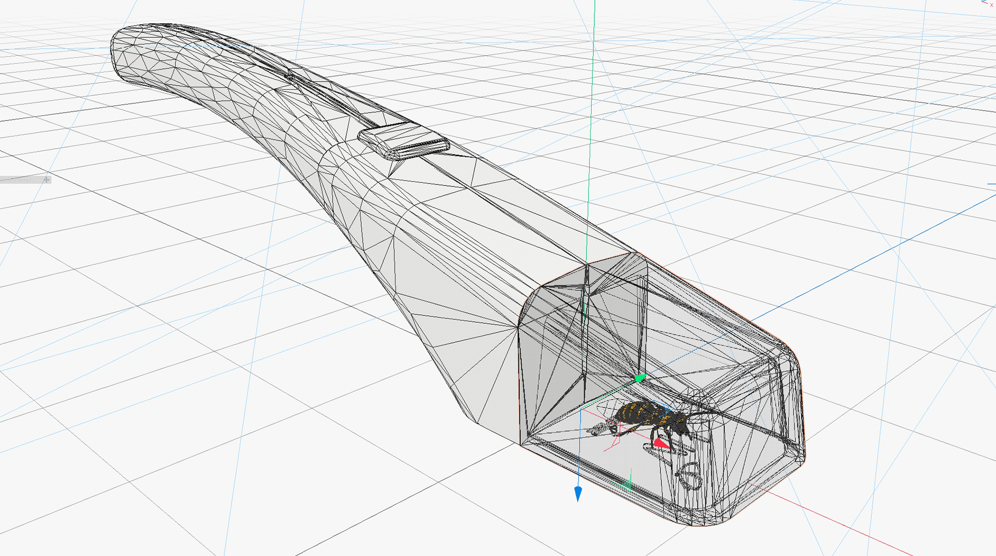This screenshot has width=996, height=556.
Task: Select the blue downward arrow gizmo handle
Action: [577, 494]
